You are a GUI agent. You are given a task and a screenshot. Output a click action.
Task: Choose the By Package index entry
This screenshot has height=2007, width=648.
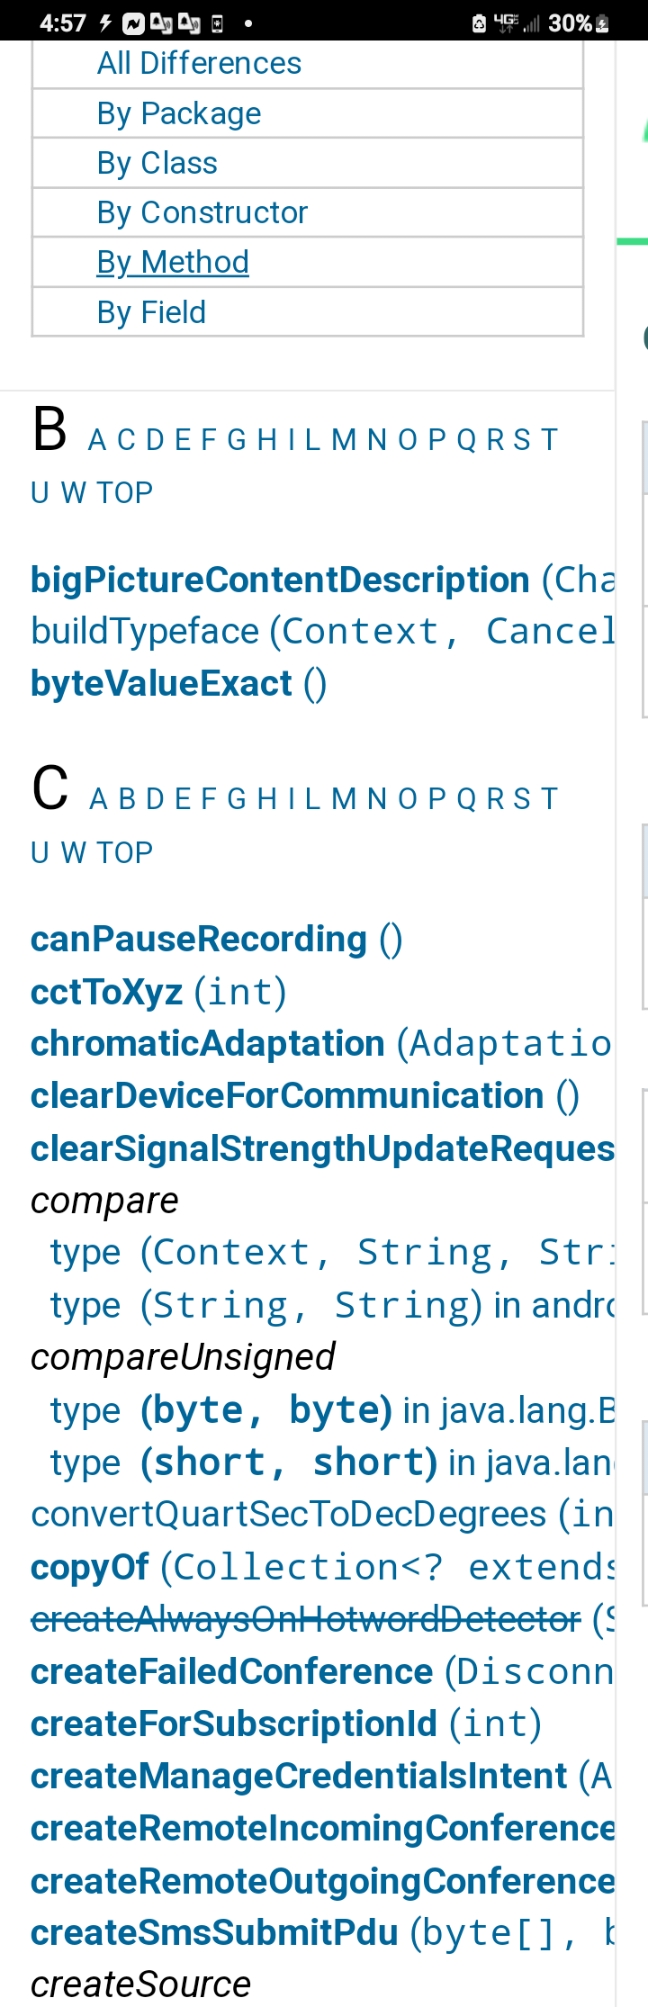[x=179, y=113]
